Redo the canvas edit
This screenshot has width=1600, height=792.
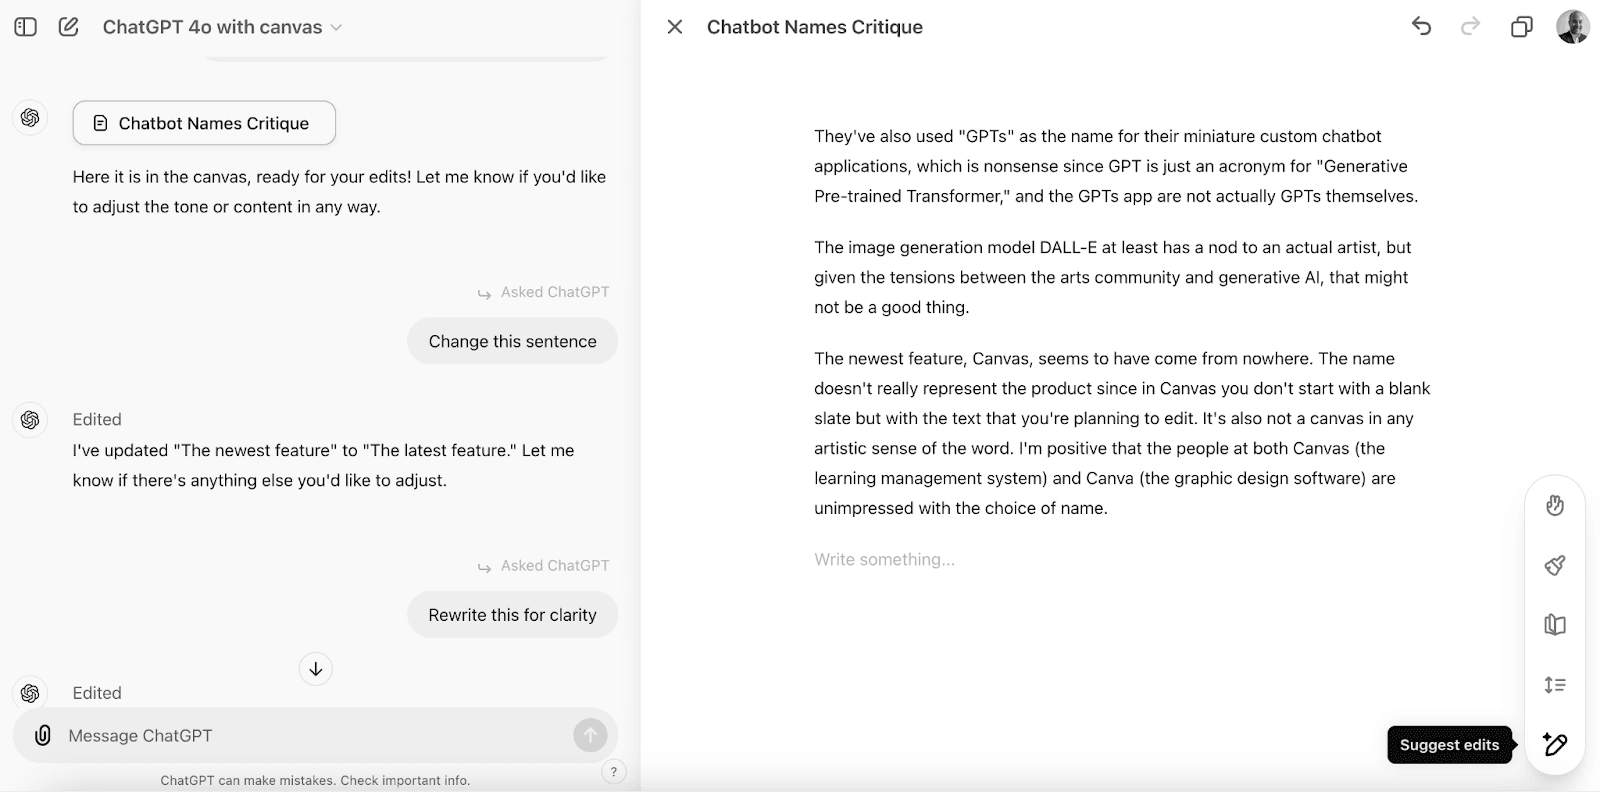pyautogui.click(x=1470, y=27)
